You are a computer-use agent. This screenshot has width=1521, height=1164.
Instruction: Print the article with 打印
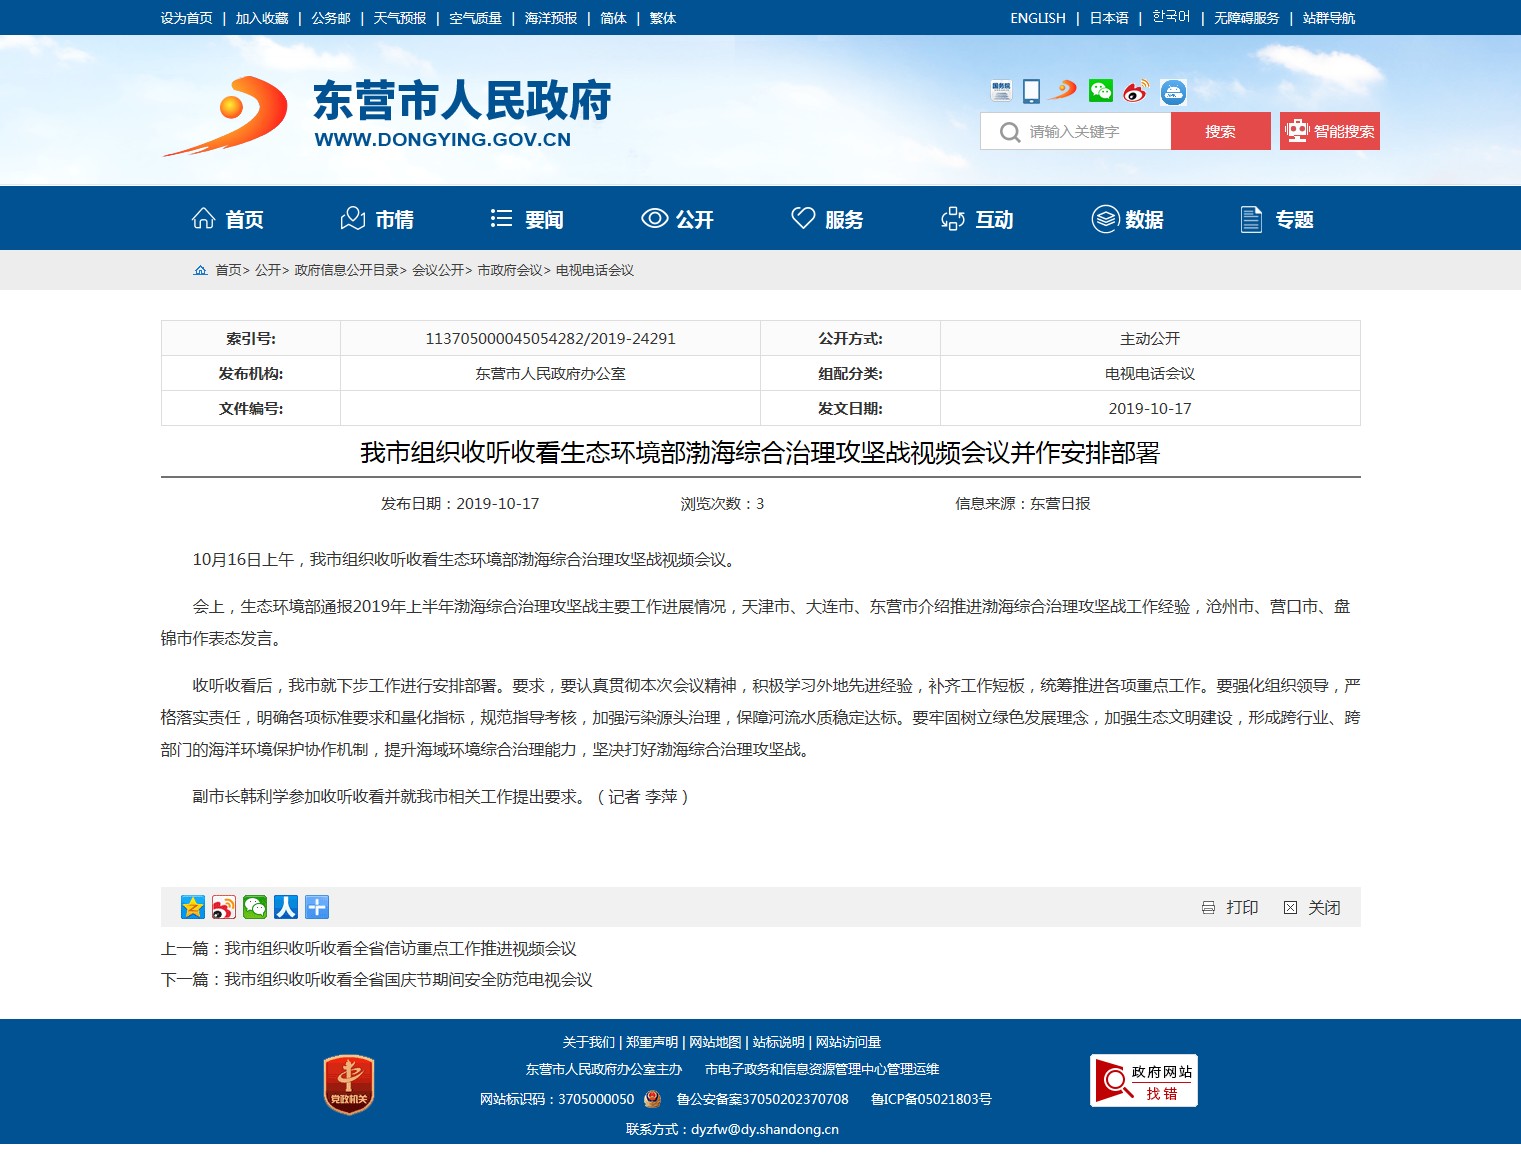(1230, 907)
